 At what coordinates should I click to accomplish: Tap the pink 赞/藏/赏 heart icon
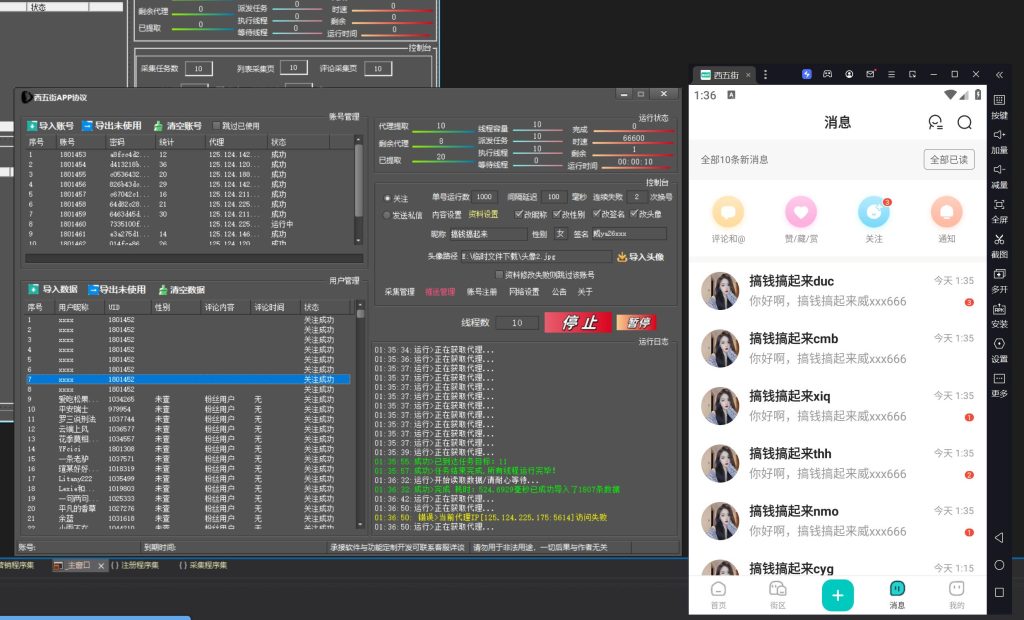[801, 211]
